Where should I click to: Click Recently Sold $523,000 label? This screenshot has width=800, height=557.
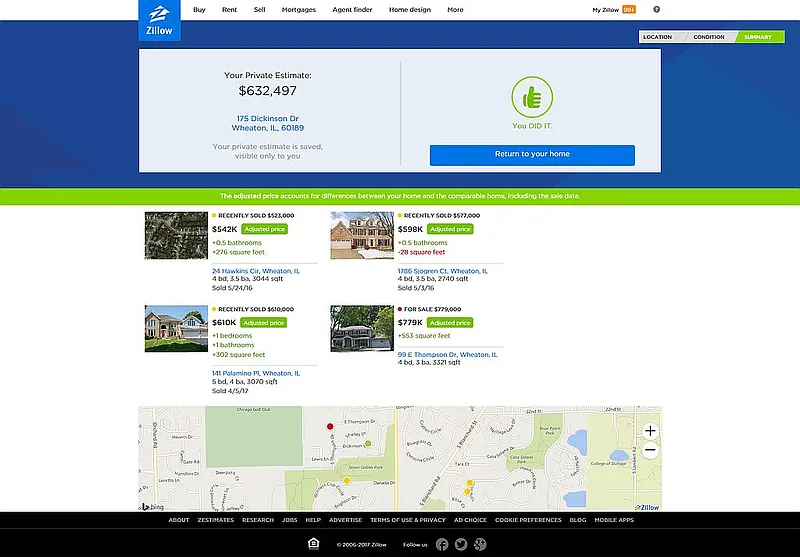tap(256, 215)
